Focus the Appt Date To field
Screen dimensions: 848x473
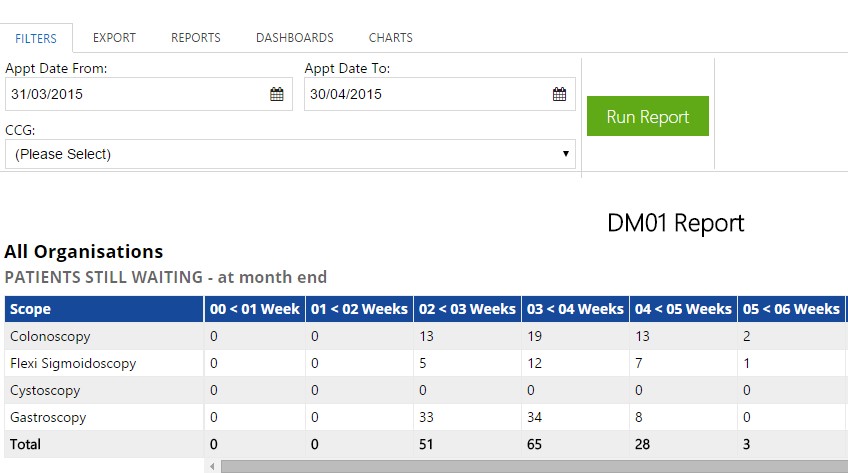440,94
